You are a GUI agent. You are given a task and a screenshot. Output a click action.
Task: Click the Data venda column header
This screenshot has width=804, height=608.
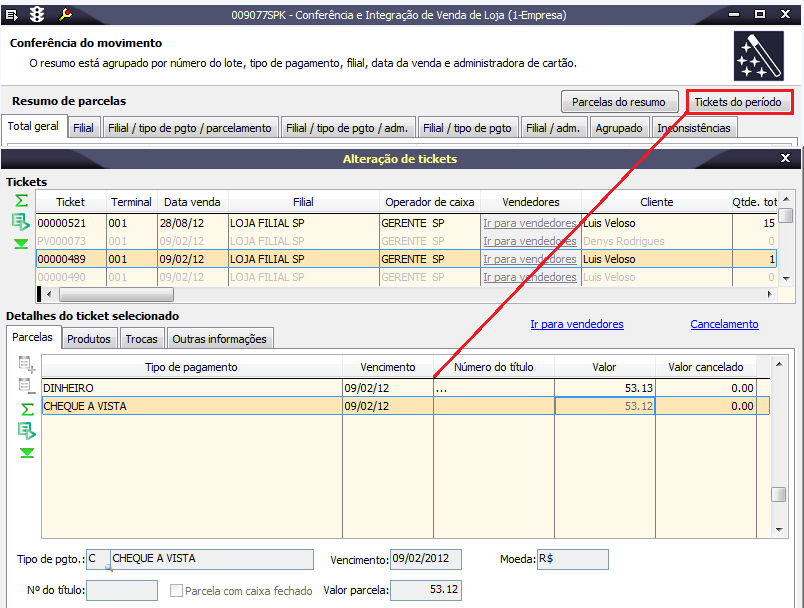point(192,202)
